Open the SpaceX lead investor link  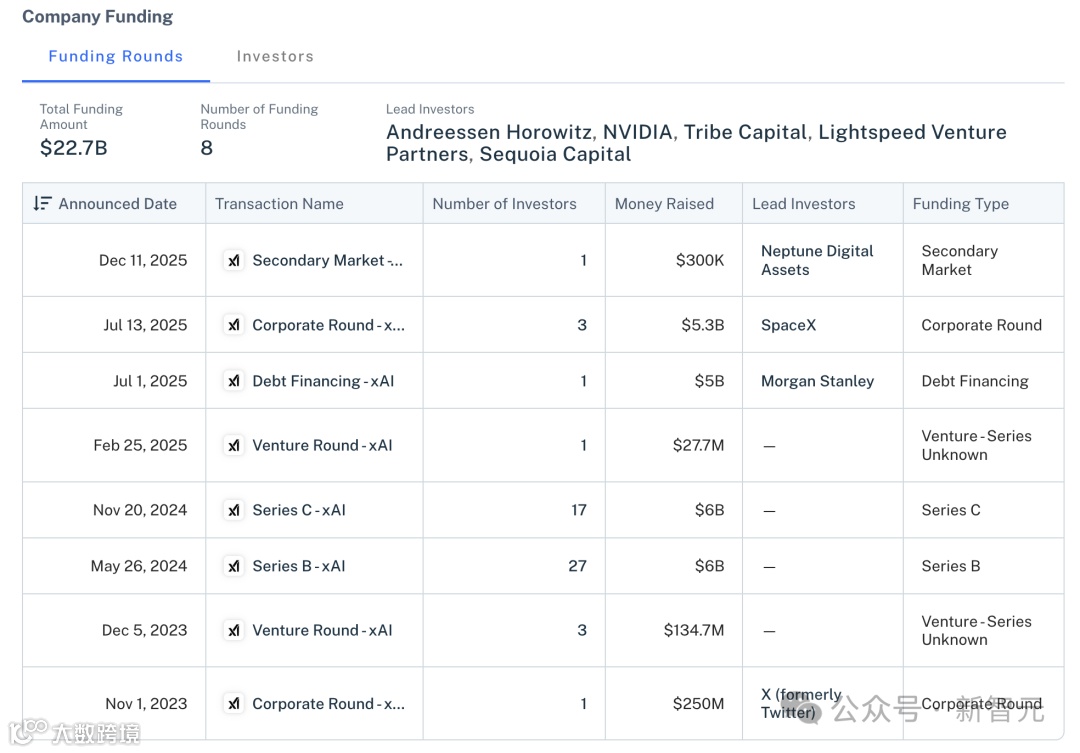point(789,325)
